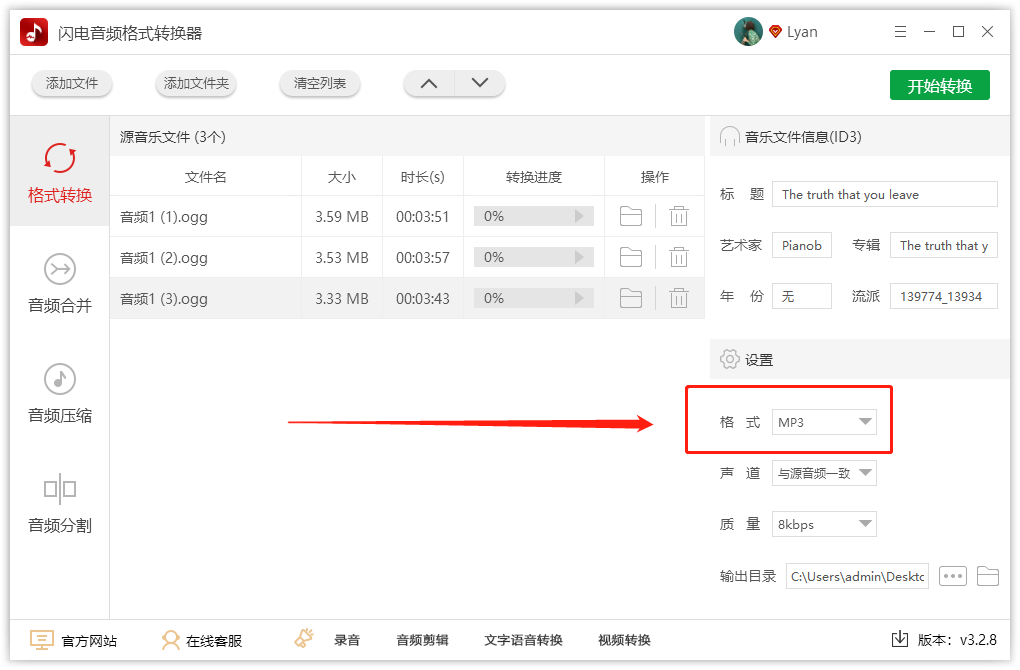Open the 格式转换 format conversion tab

click(x=60, y=172)
